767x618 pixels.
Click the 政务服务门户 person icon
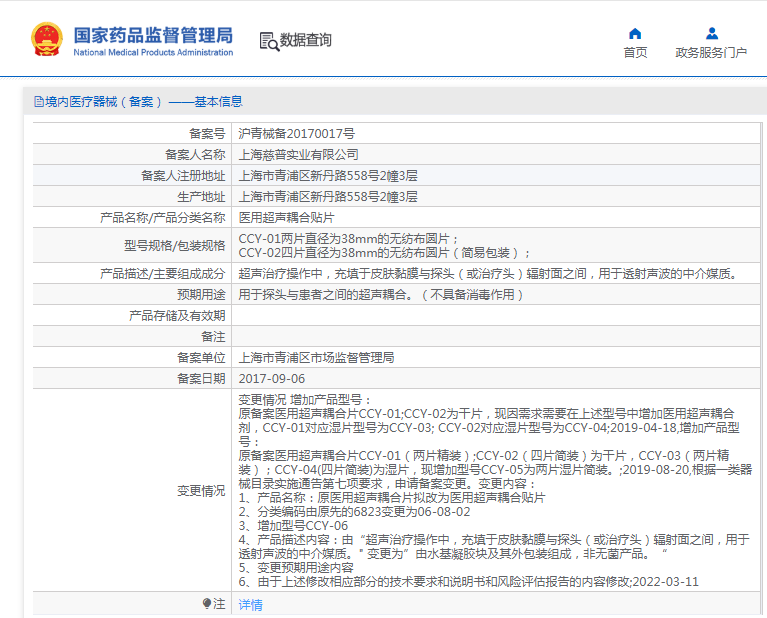pyautogui.click(x=712, y=33)
